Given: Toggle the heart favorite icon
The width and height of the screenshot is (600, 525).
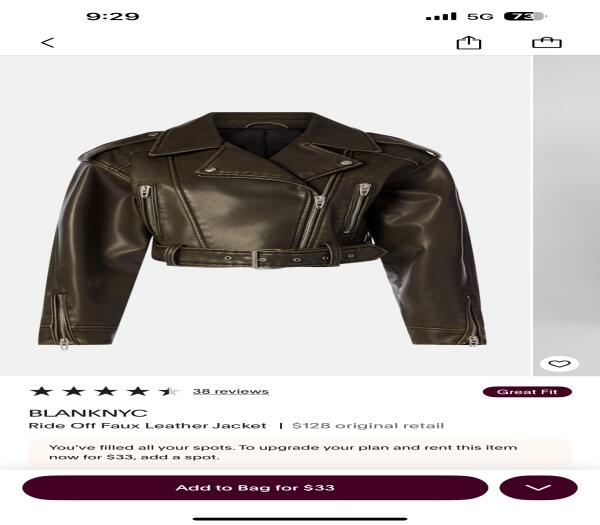Looking at the screenshot, I should (559, 364).
